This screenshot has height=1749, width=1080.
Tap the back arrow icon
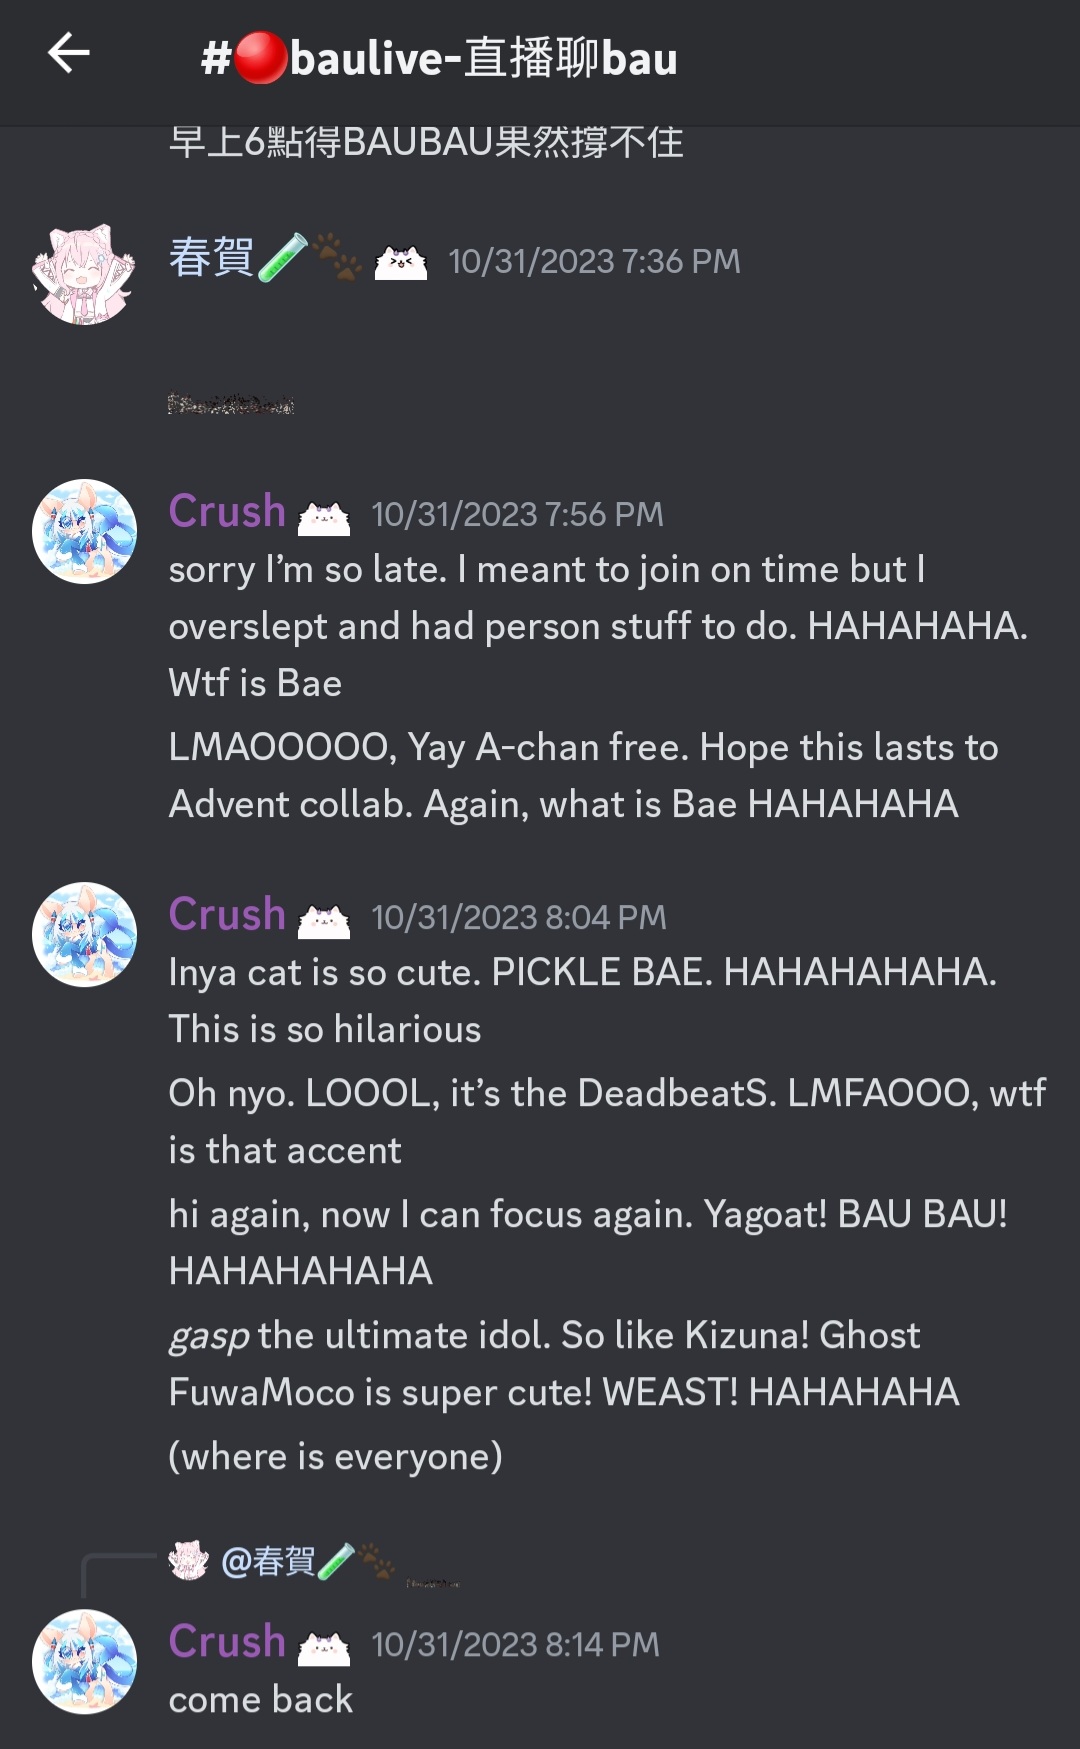point(69,53)
